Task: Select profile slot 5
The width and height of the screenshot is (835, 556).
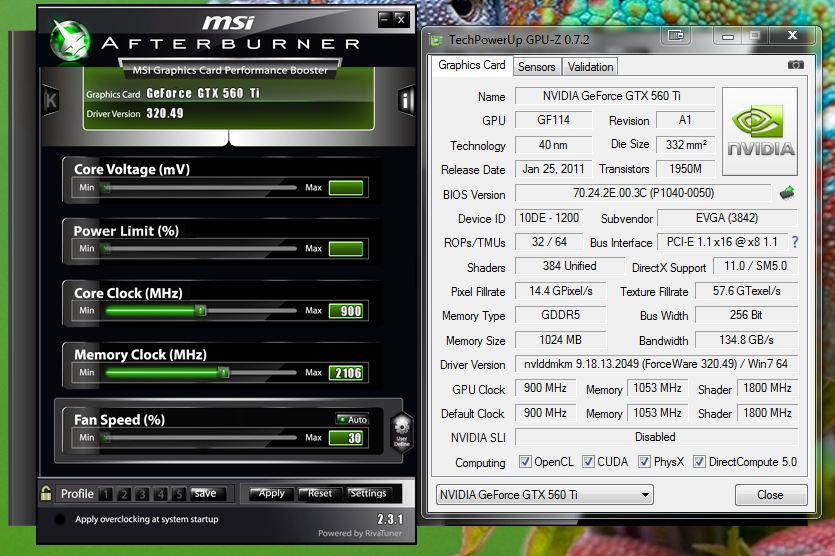Action: click(178, 494)
